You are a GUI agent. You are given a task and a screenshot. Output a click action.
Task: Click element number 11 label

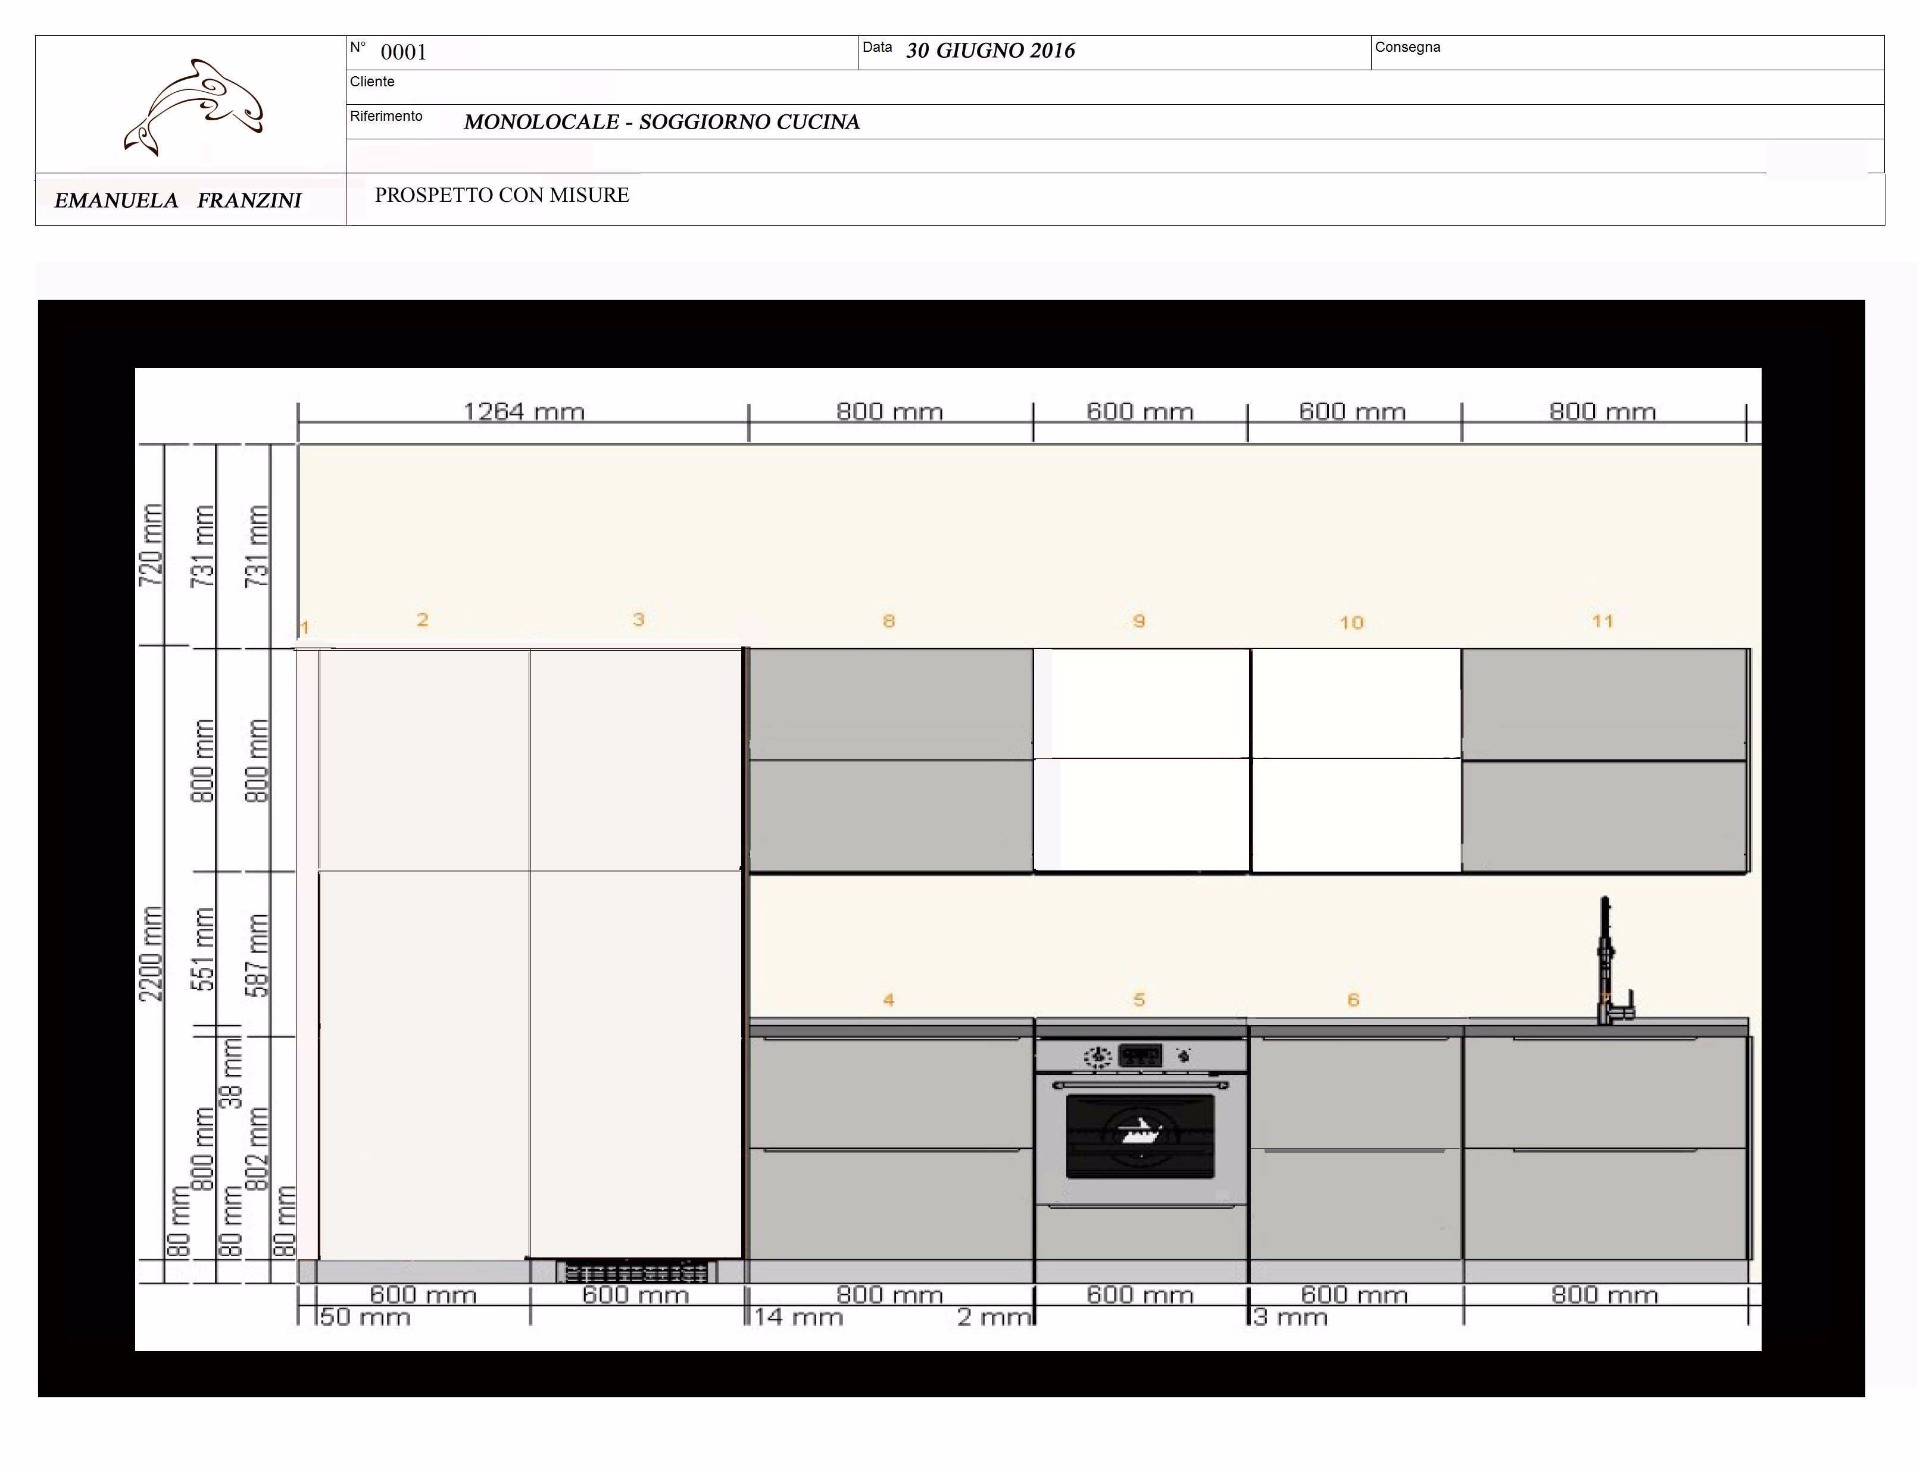pyautogui.click(x=1603, y=621)
